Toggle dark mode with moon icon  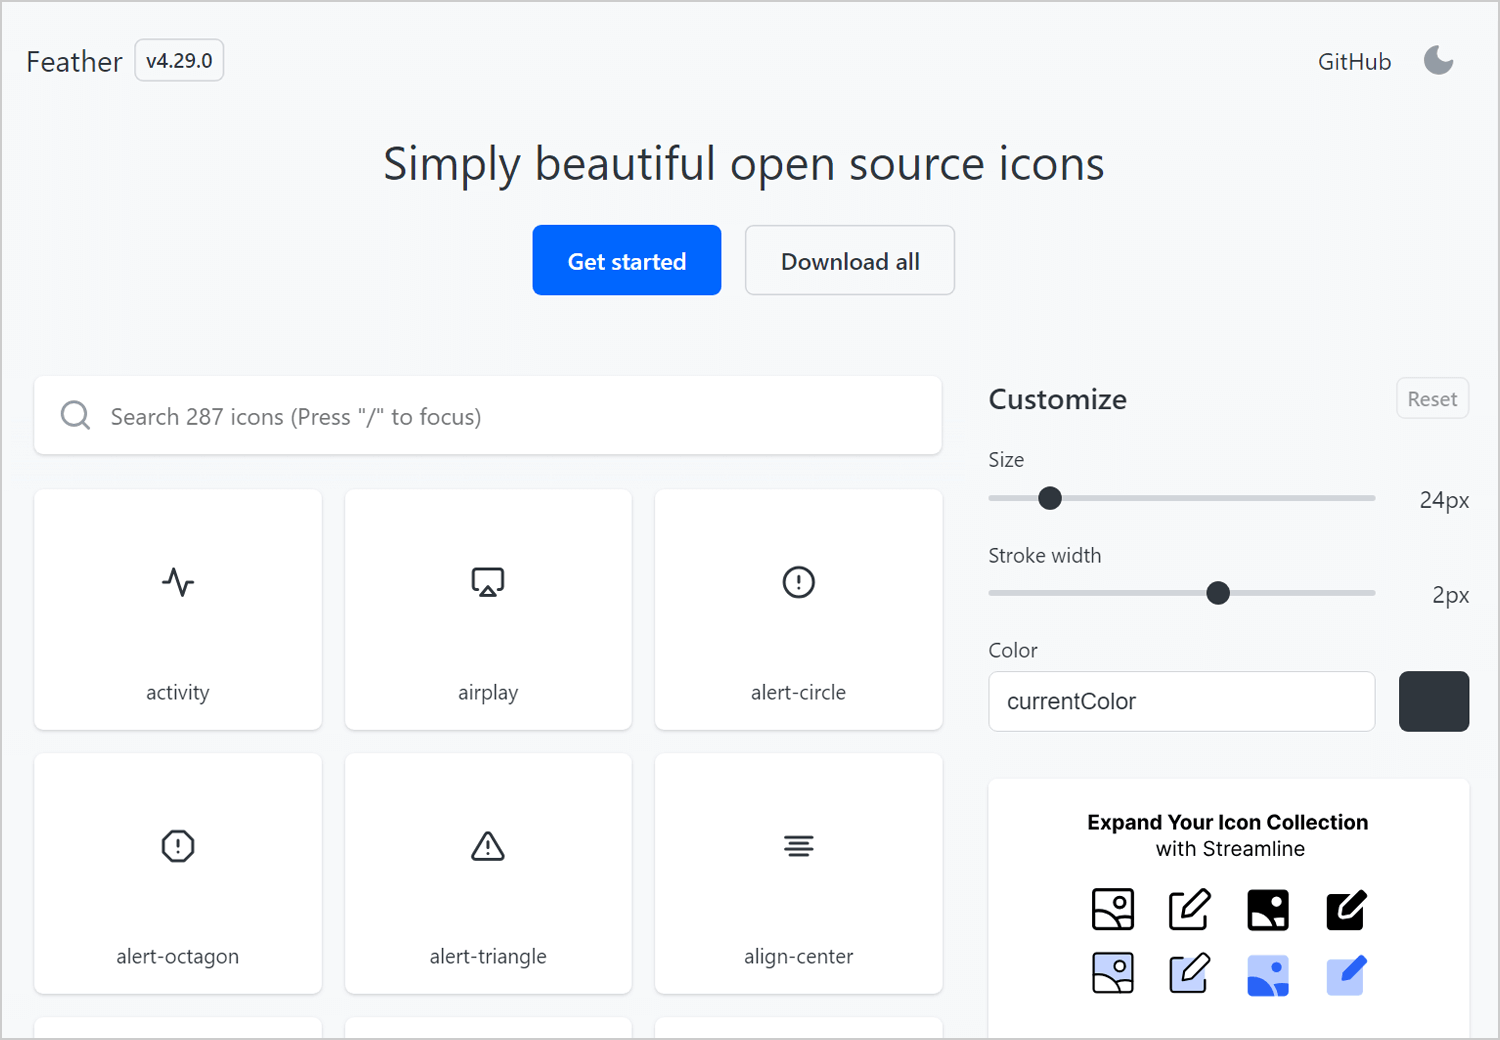pos(1439,61)
